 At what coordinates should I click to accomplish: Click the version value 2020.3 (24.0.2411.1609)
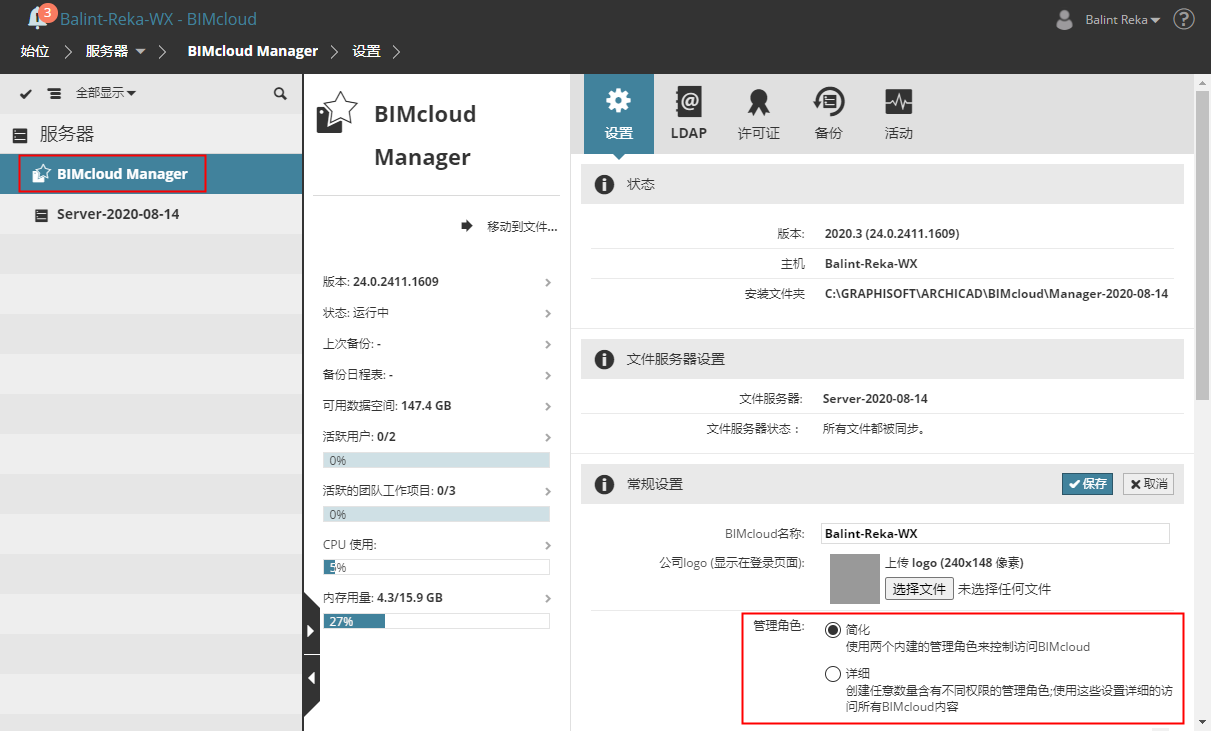(892, 234)
